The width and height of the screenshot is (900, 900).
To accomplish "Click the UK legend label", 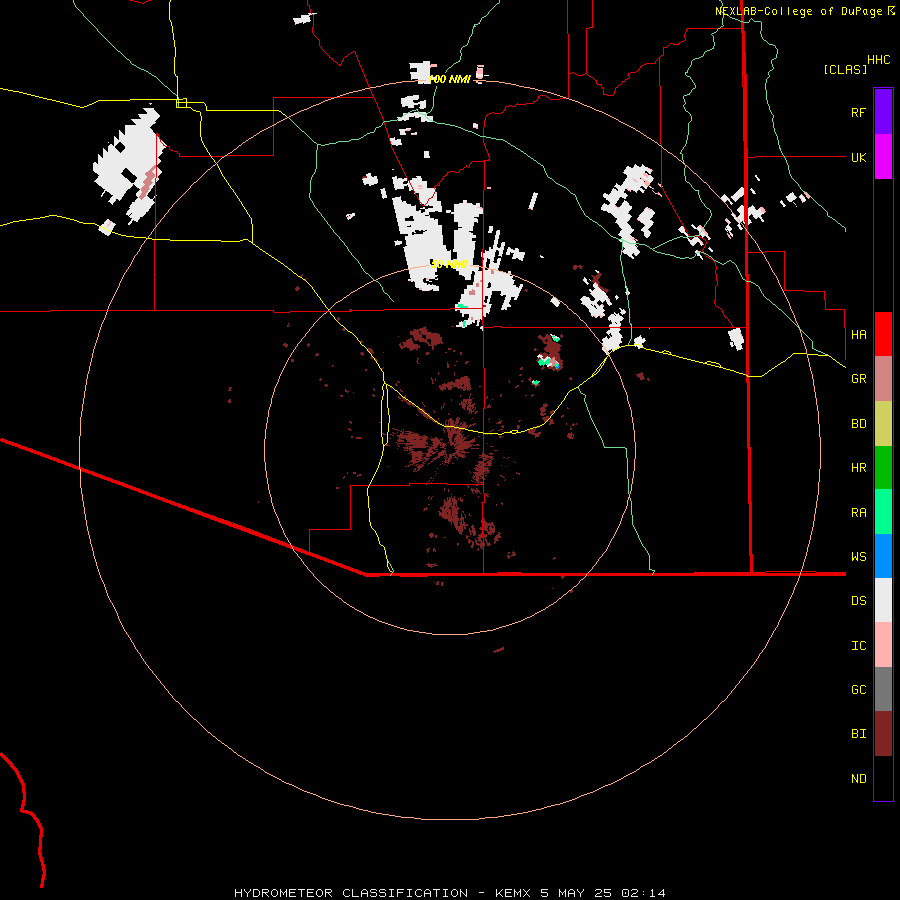I will click(x=858, y=157).
